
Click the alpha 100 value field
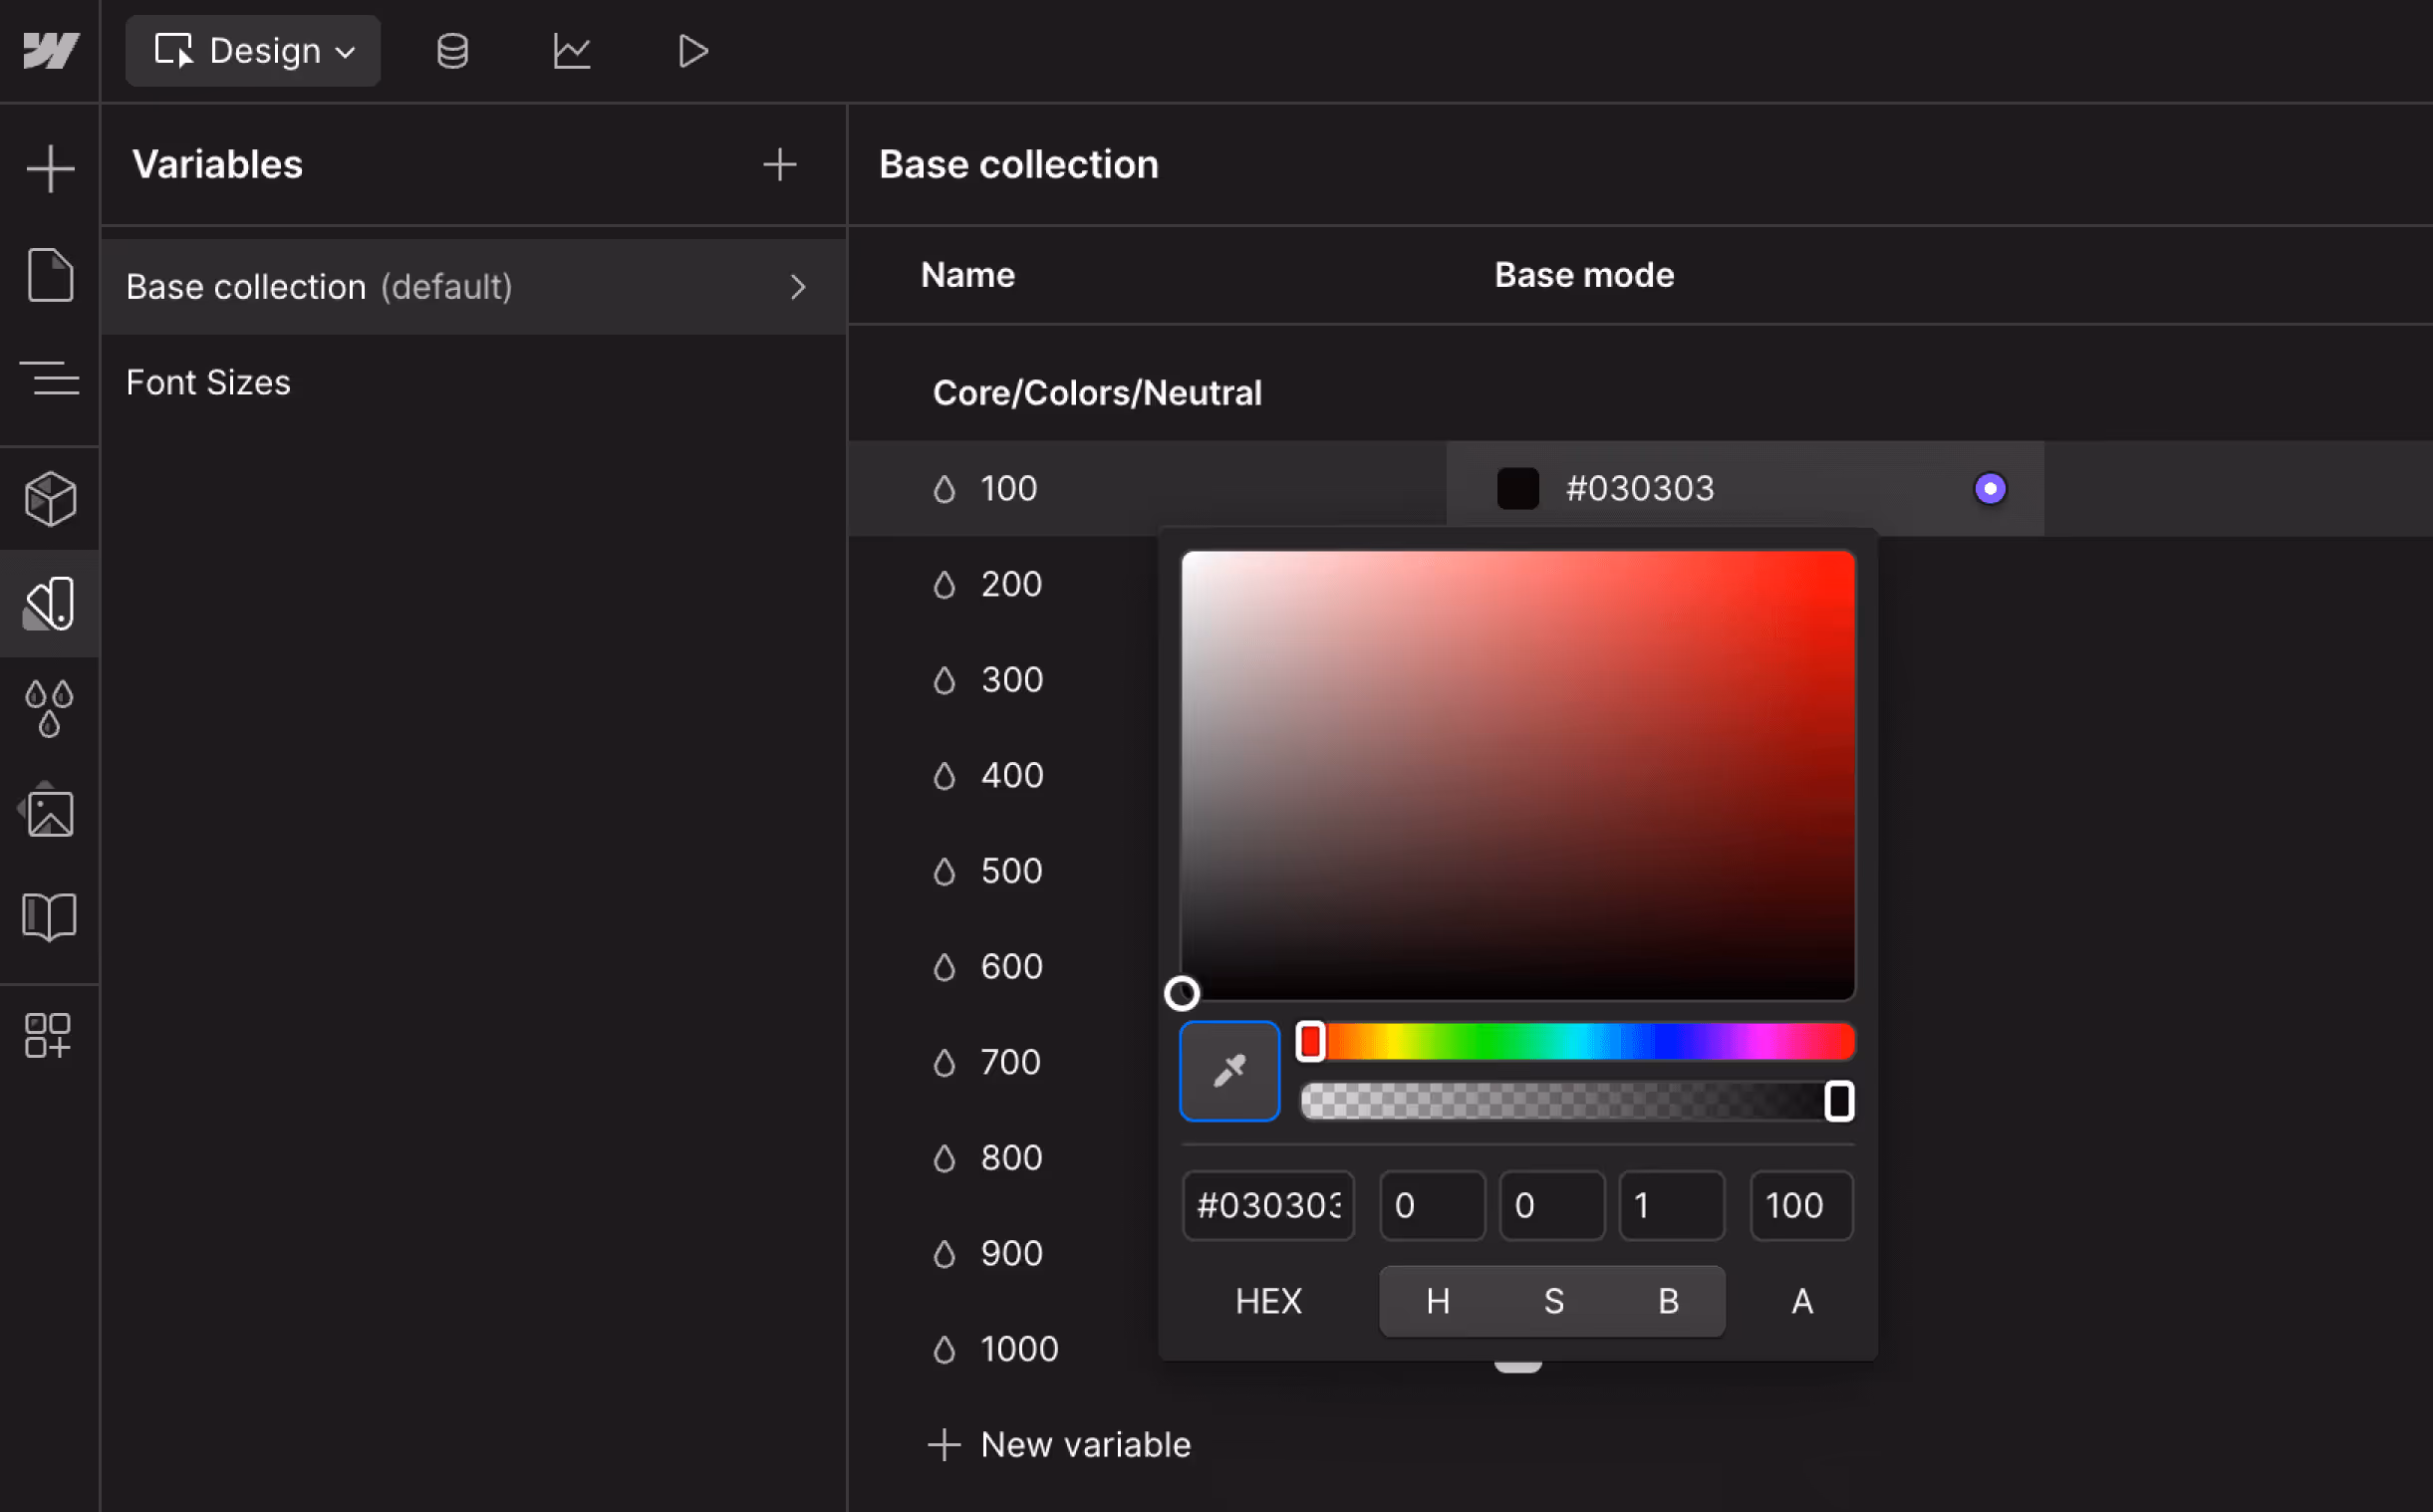click(1801, 1205)
